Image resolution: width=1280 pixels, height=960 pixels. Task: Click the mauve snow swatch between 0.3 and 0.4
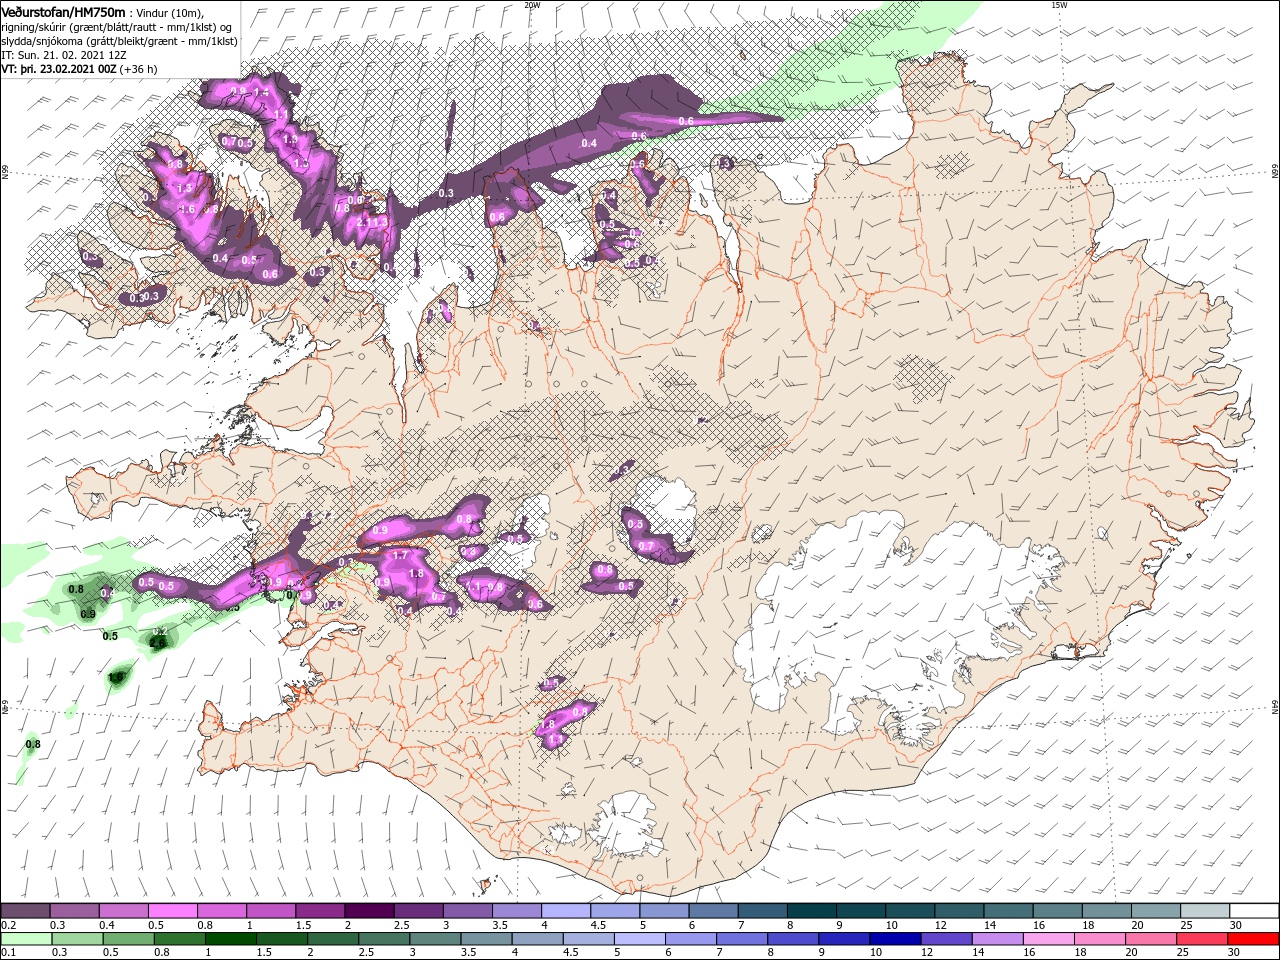coord(74,911)
